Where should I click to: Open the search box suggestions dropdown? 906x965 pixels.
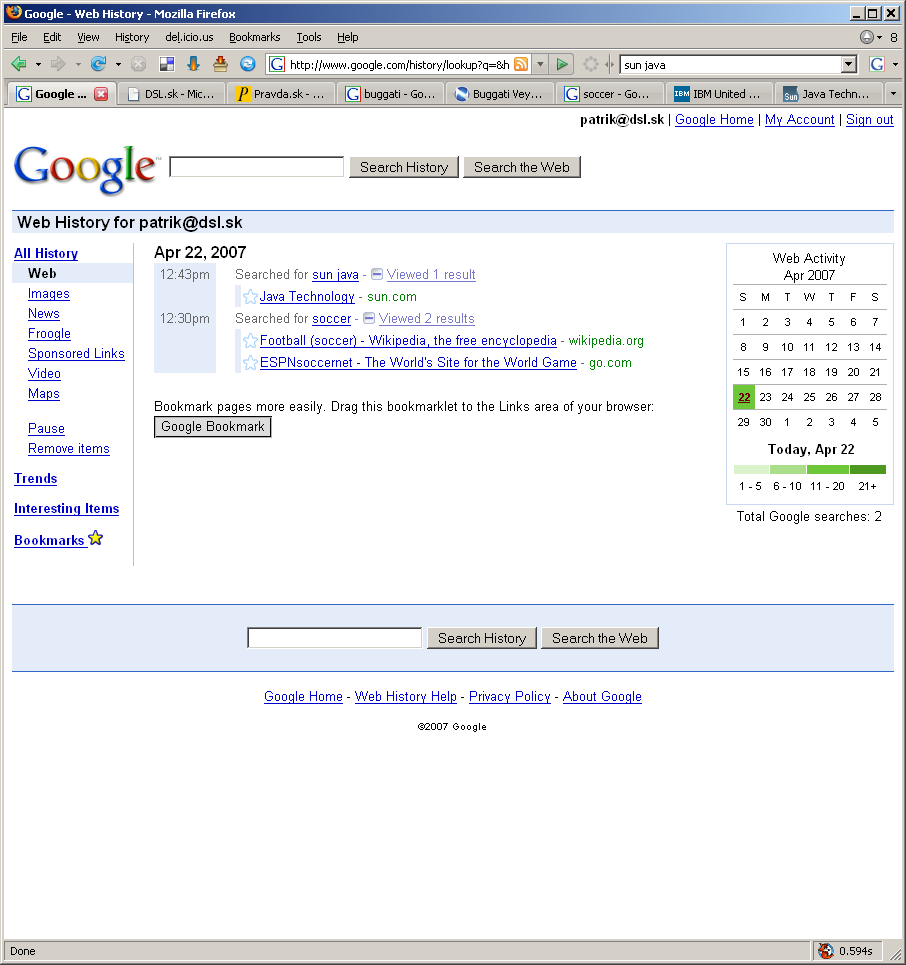pos(849,64)
